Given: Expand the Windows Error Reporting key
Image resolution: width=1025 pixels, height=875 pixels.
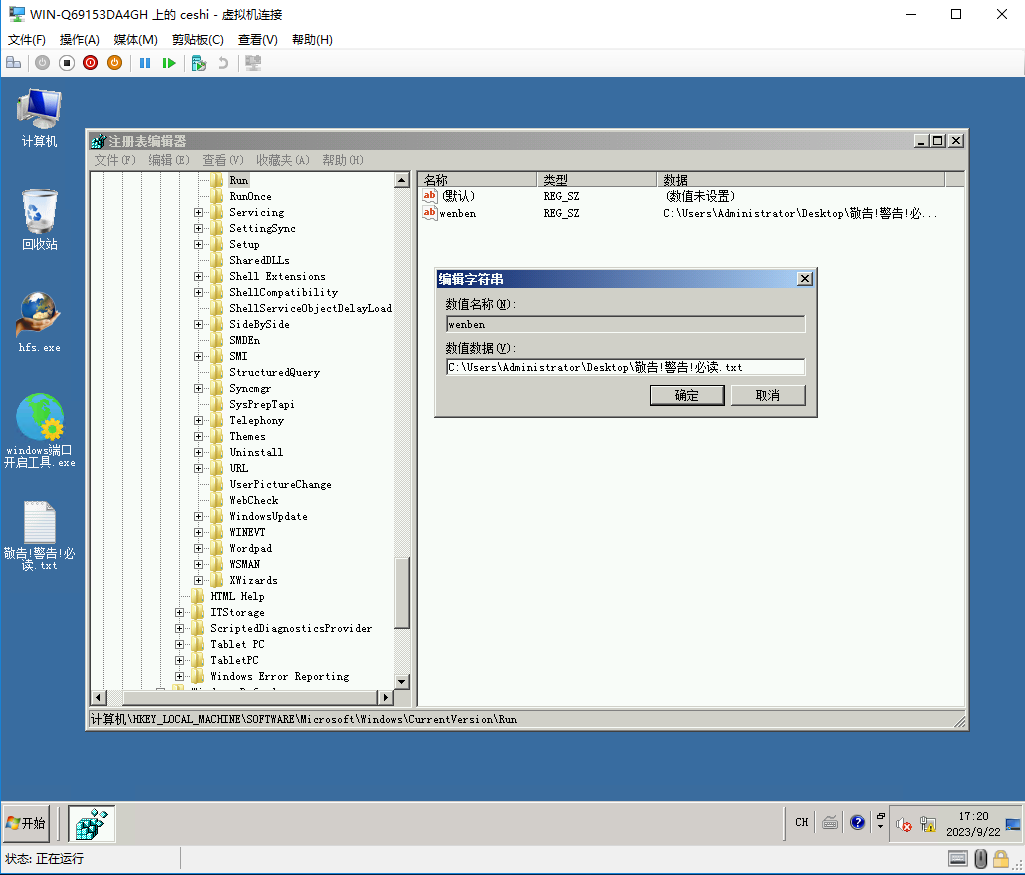Looking at the screenshot, I should [x=180, y=677].
